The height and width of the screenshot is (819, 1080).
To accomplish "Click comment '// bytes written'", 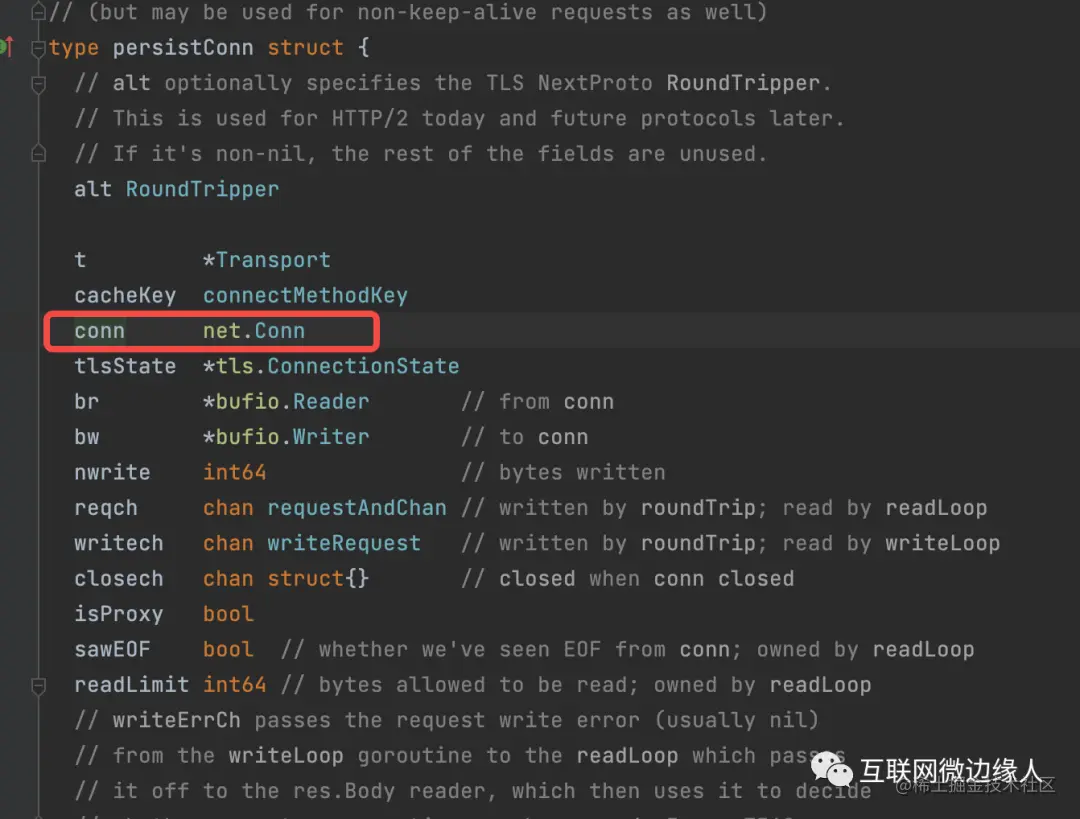I will tap(563, 473).
